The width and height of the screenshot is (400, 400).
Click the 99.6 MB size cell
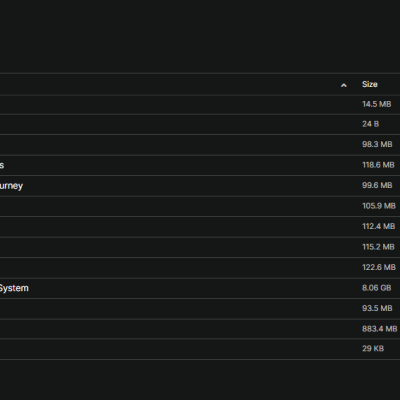point(377,185)
